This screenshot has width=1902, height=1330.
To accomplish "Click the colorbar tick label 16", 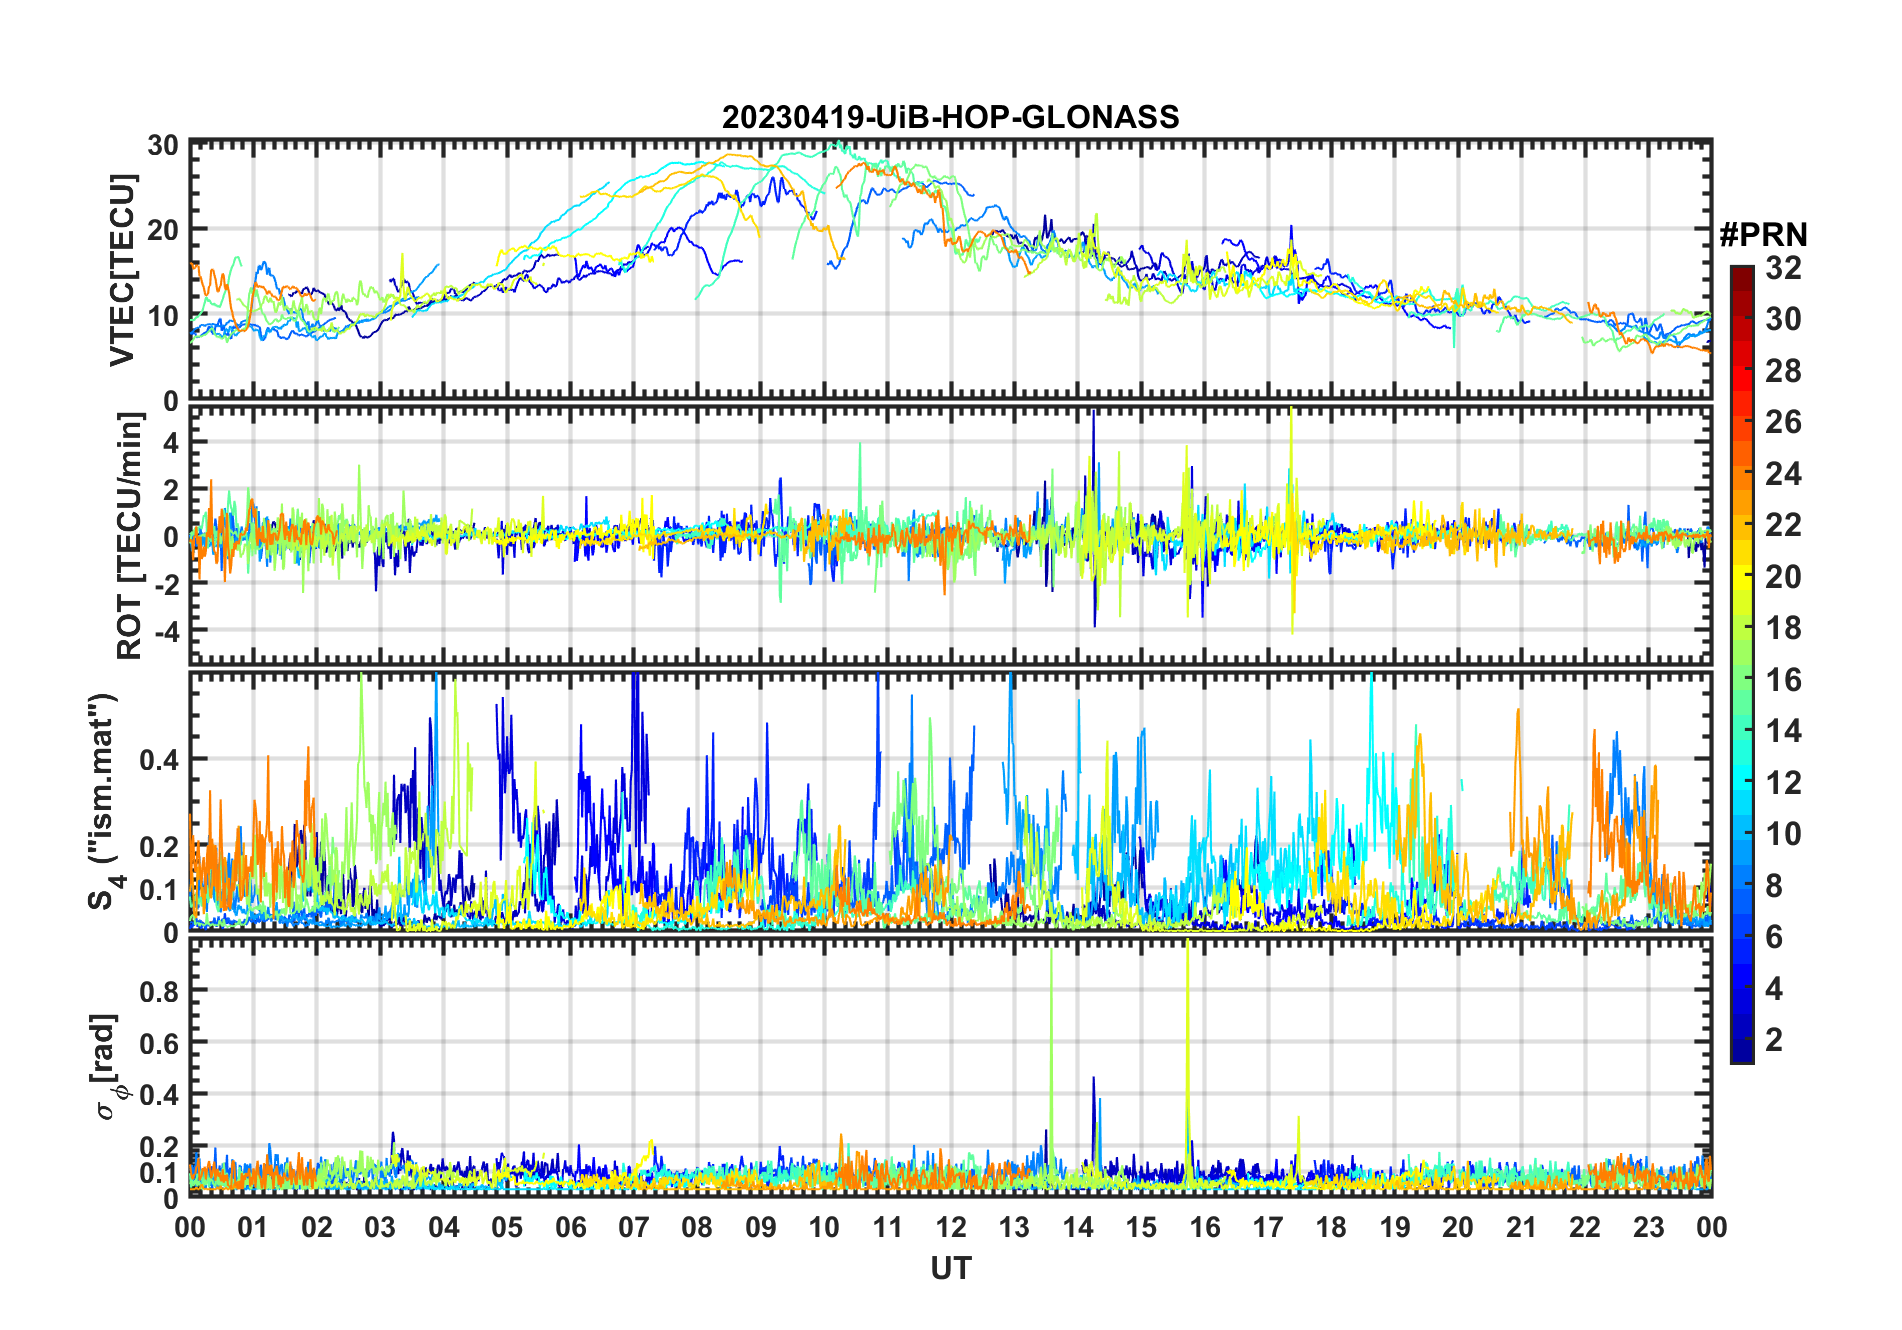I will click(1783, 680).
